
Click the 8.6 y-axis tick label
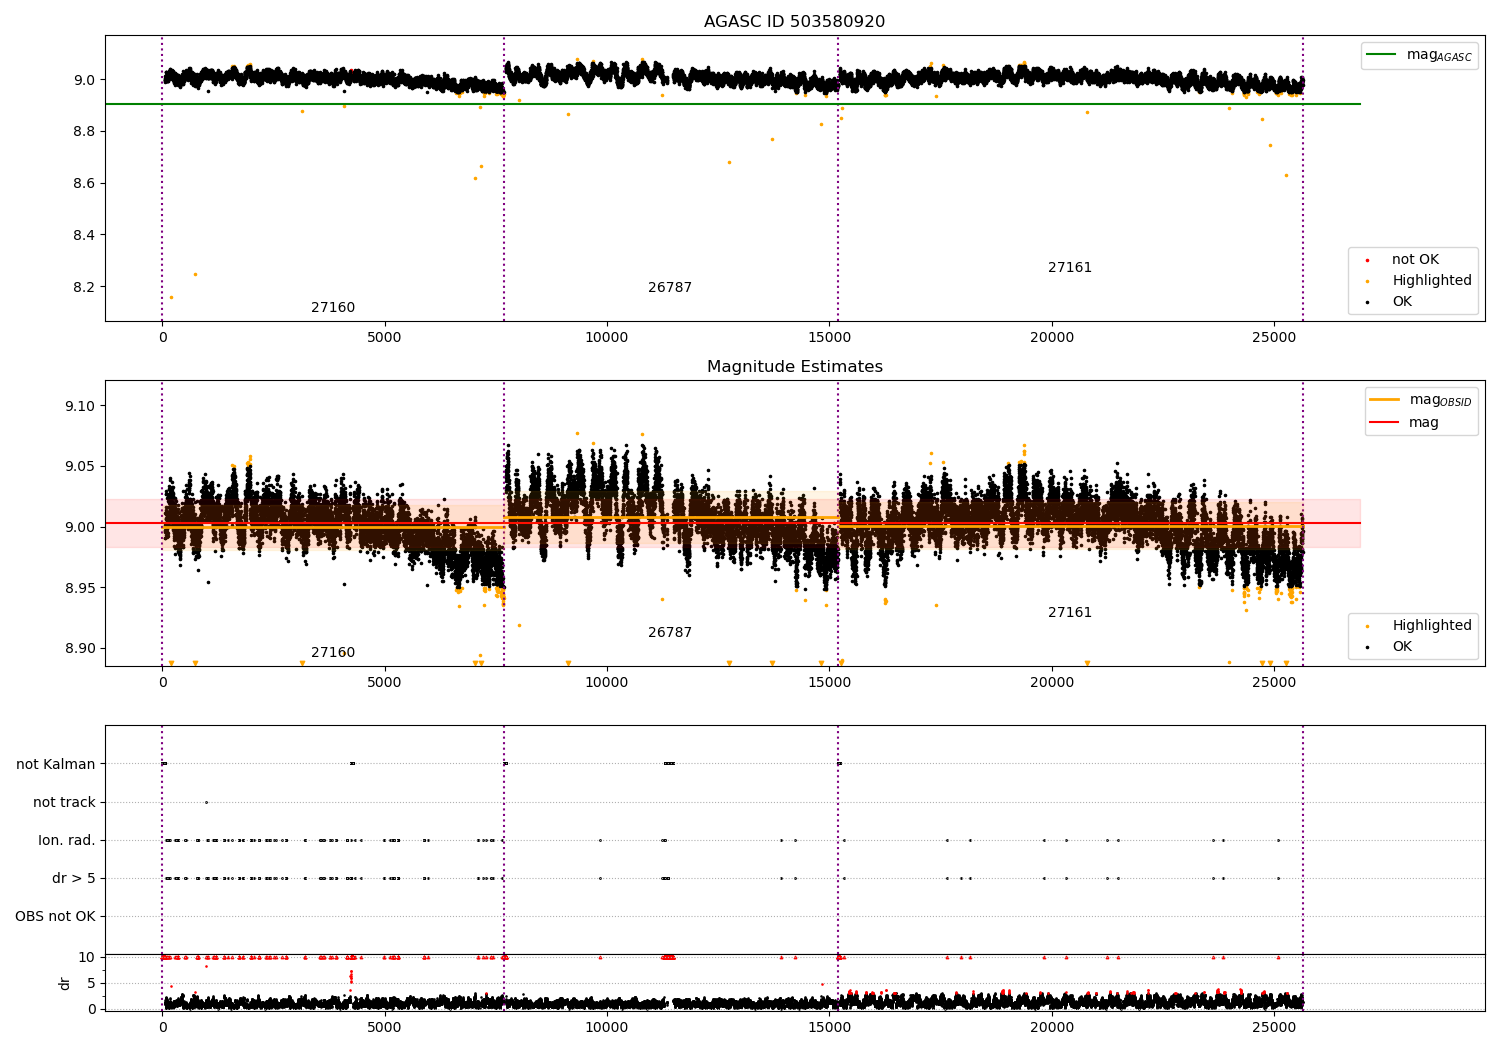pos(83,183)
